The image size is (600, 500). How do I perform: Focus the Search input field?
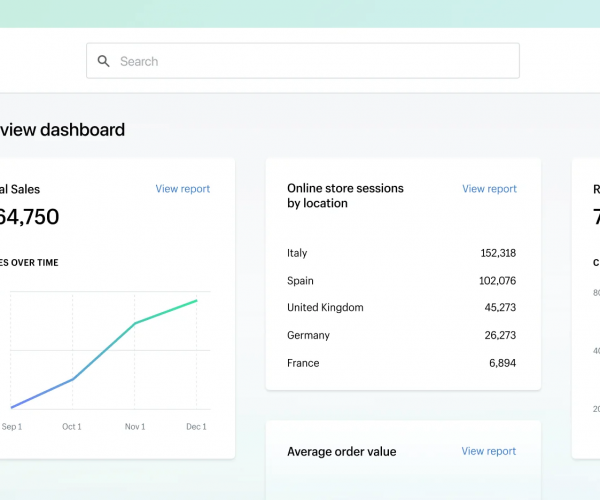coord(303,61)
